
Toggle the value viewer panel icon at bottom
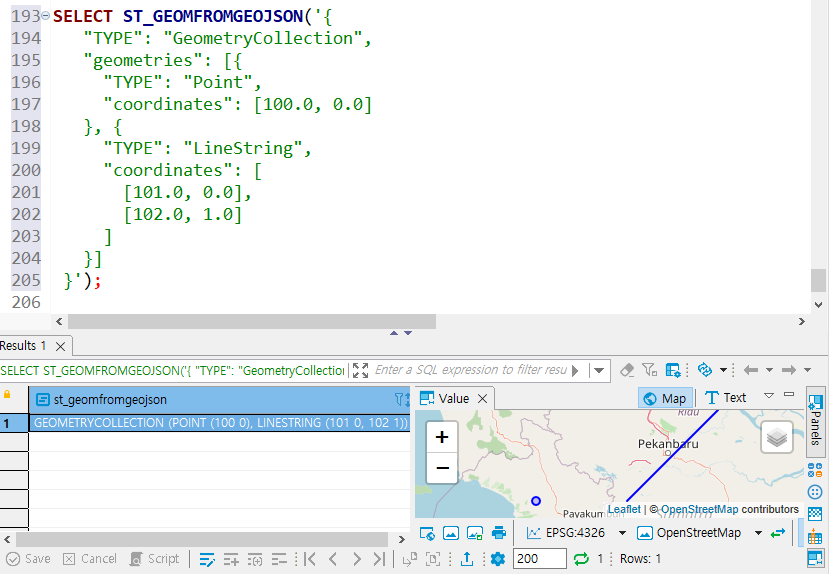(815, 558)
